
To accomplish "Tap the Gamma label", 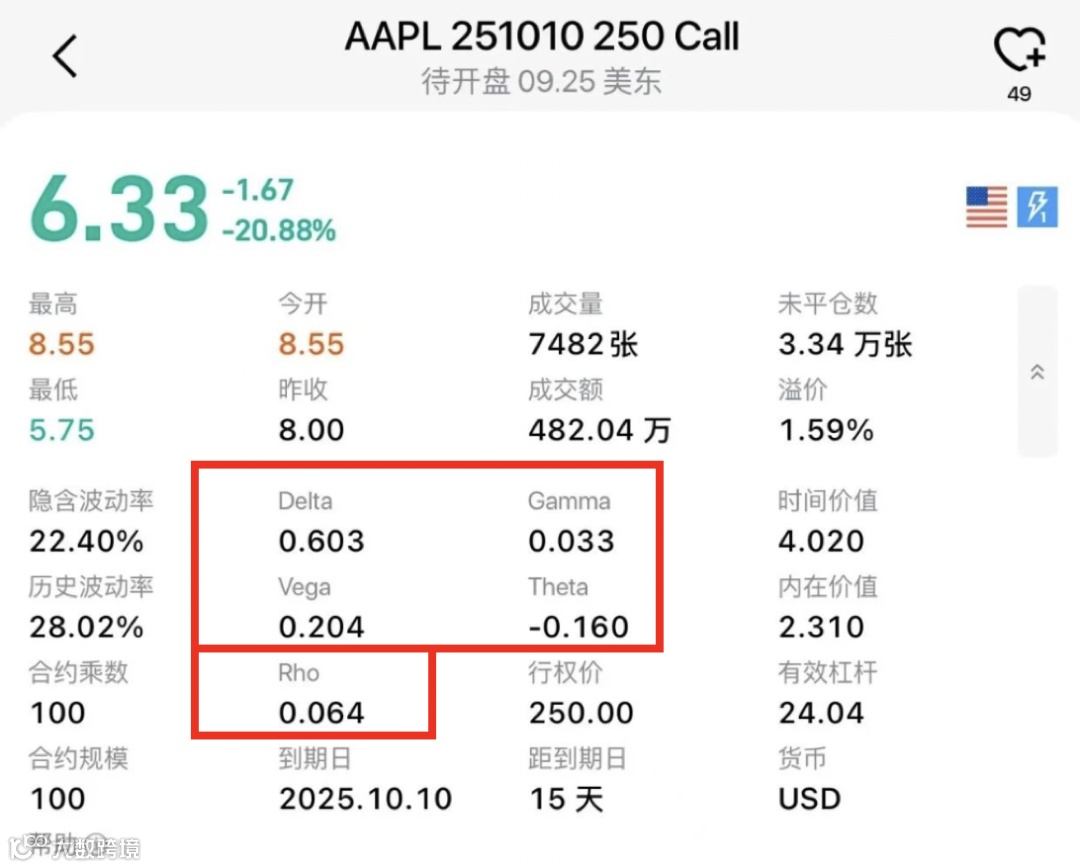I will [x=570, y=501].
